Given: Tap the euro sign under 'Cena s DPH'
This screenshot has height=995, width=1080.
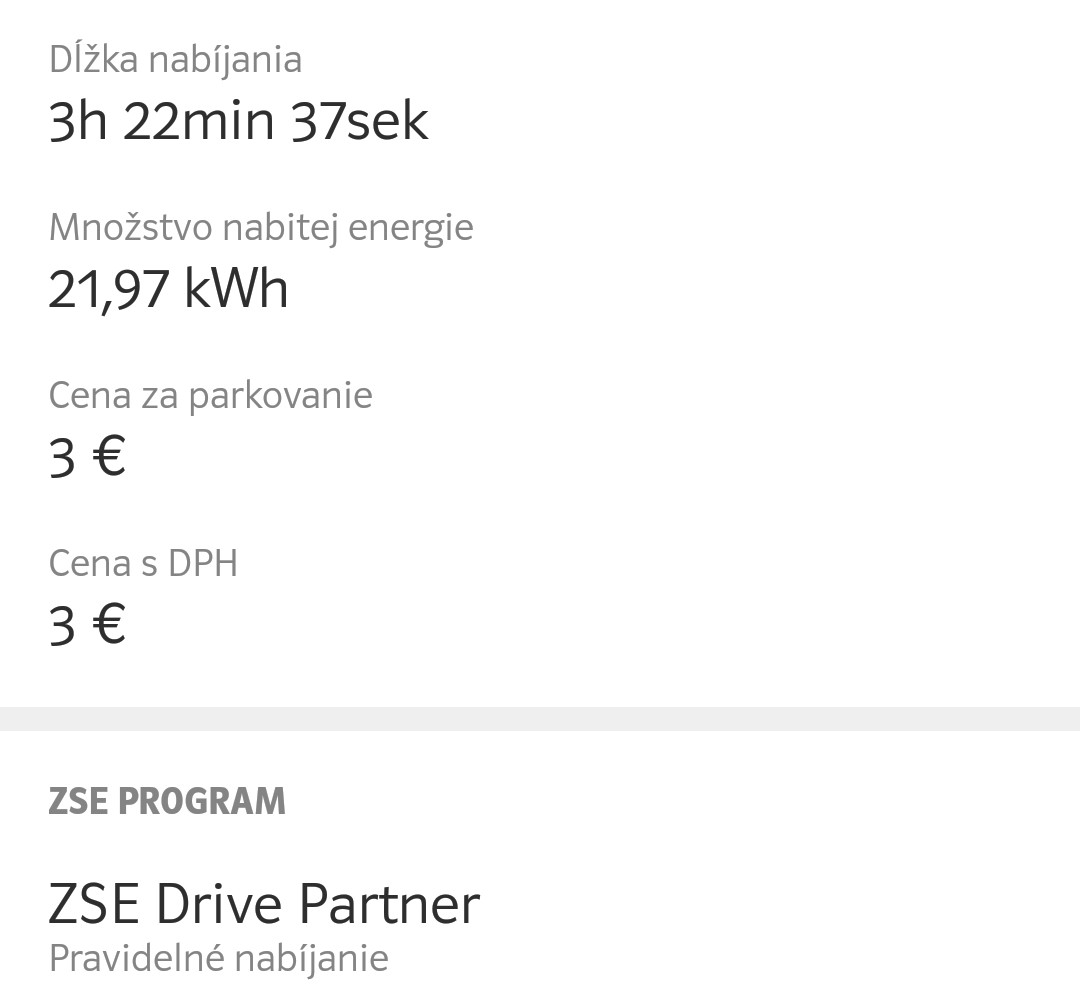Looking at the screenshot, I should (108, 626).
